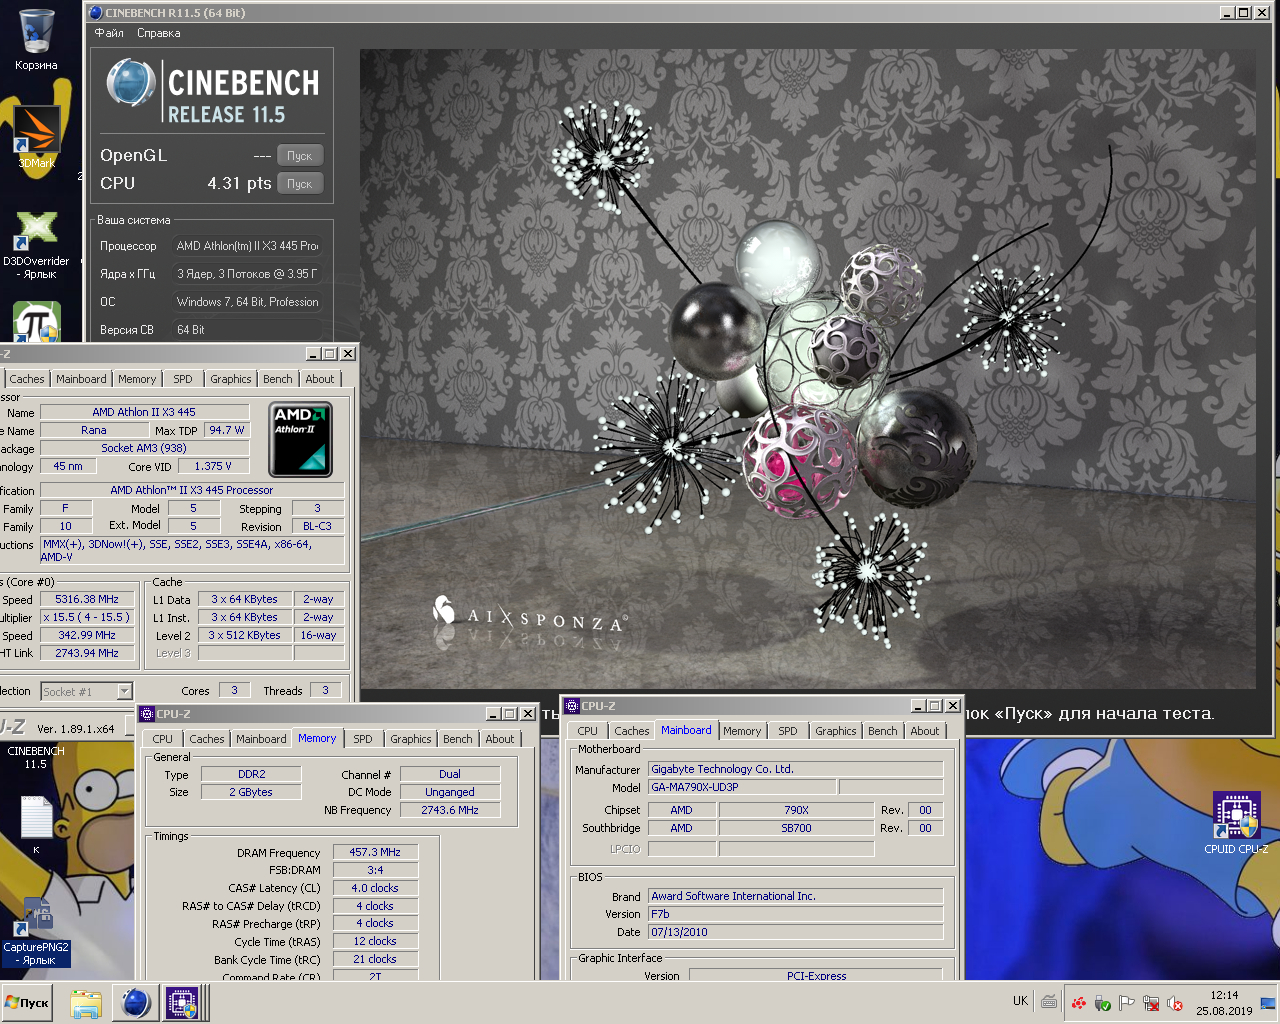Click the memory Type value DDR2
Viewport: 1280px width, 1024px height.
252,774
